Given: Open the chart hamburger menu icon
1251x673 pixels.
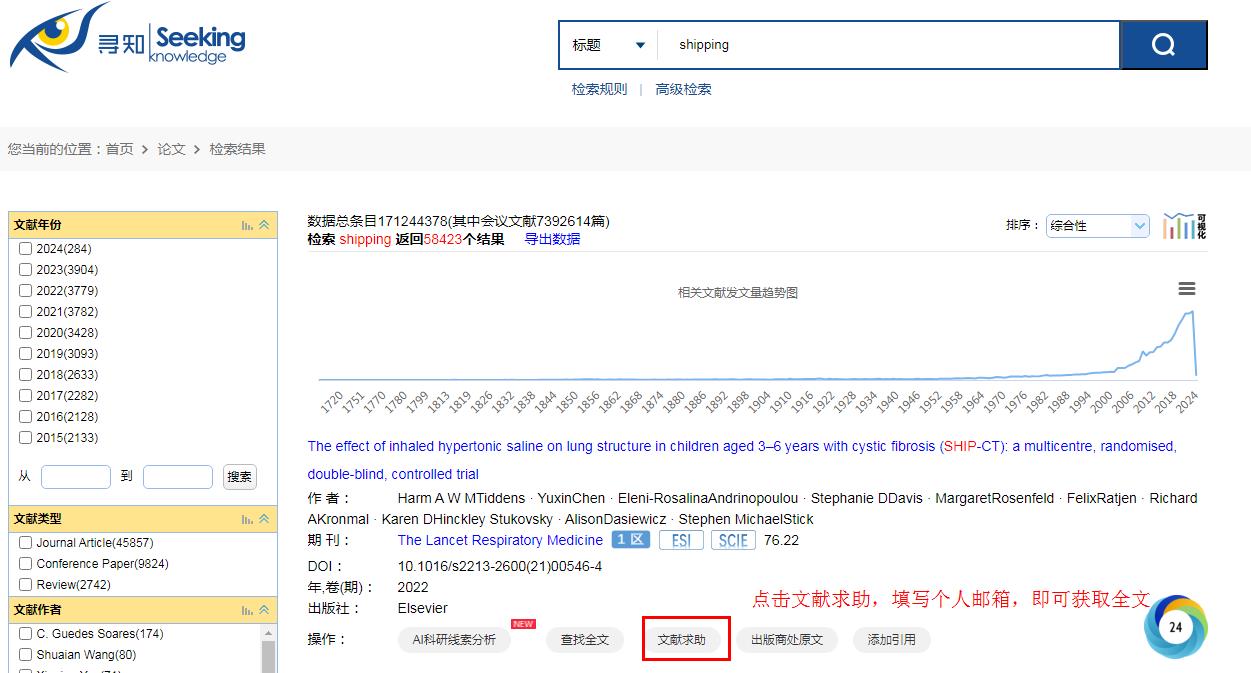Looking at the screenshot, I should [x=1187, y=289].
